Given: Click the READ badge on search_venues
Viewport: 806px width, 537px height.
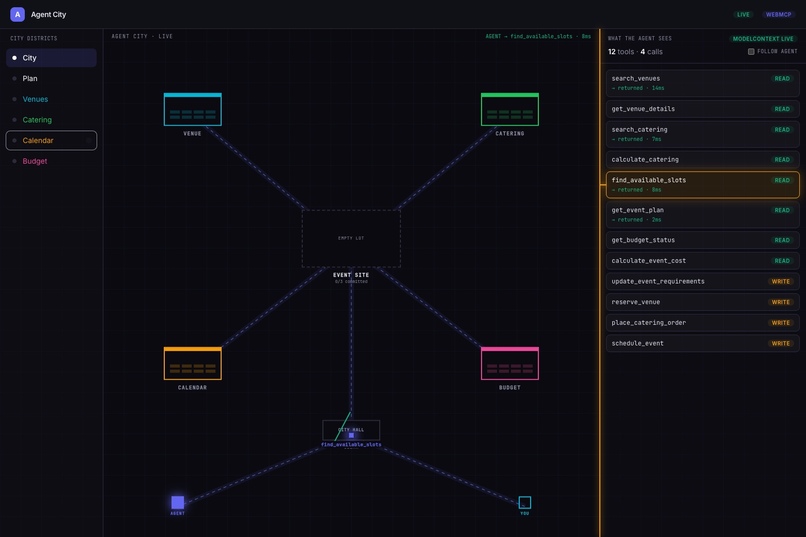Looking at the screenshot, I should tap(782, 79).
